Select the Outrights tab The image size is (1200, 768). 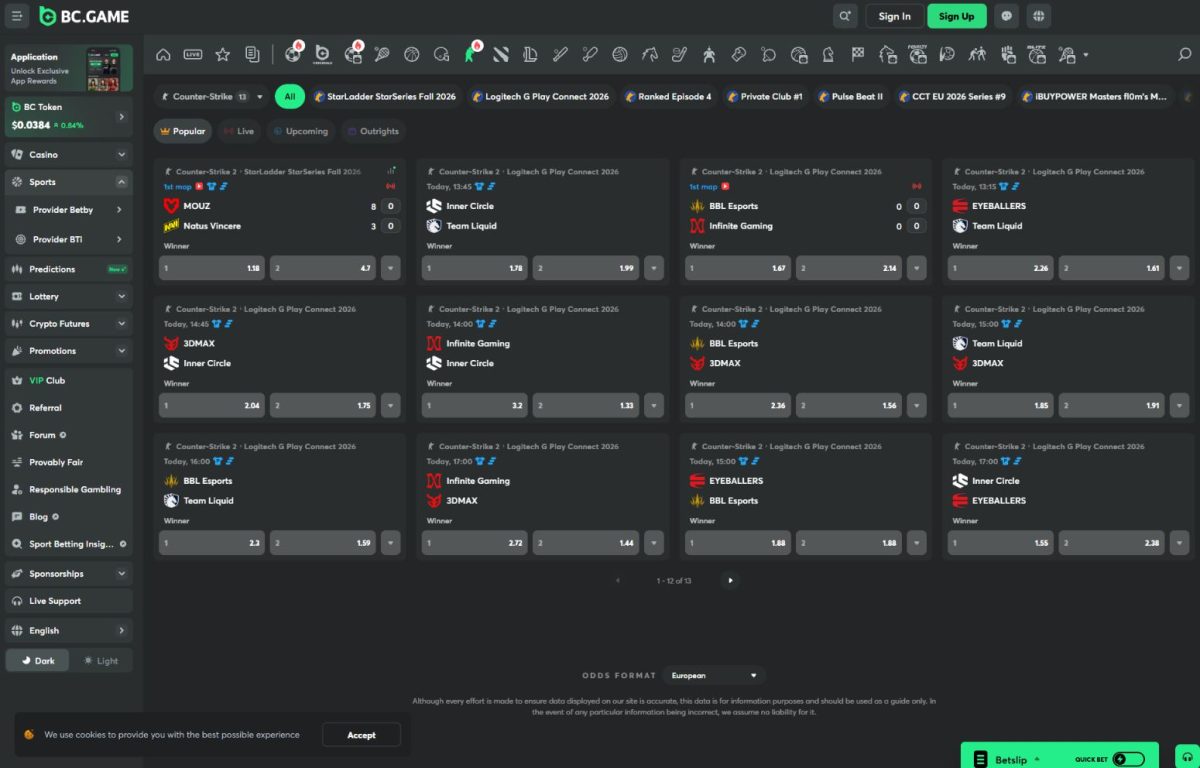pyautogui.click(x=373, y=131)
